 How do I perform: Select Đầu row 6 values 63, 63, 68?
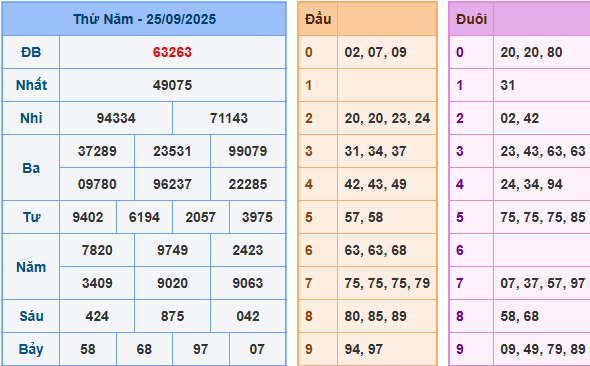376,251
